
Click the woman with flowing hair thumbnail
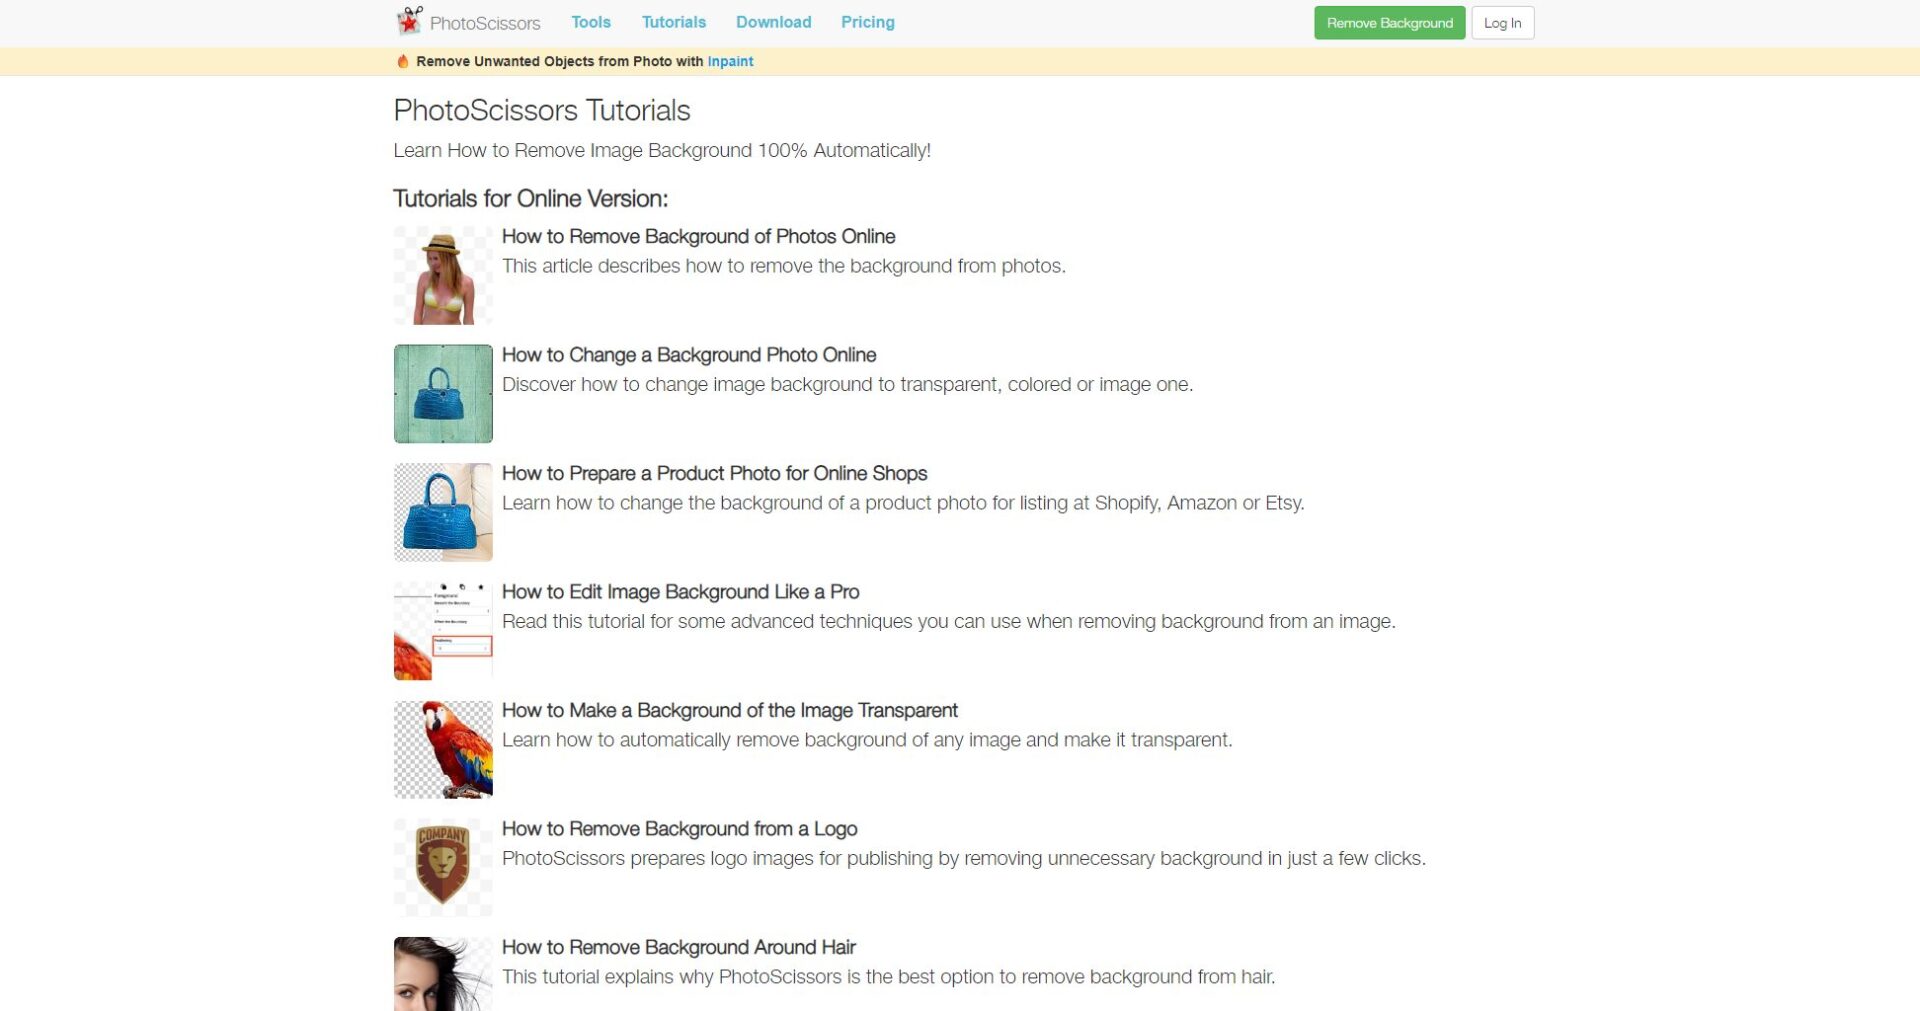click(443, 974)
